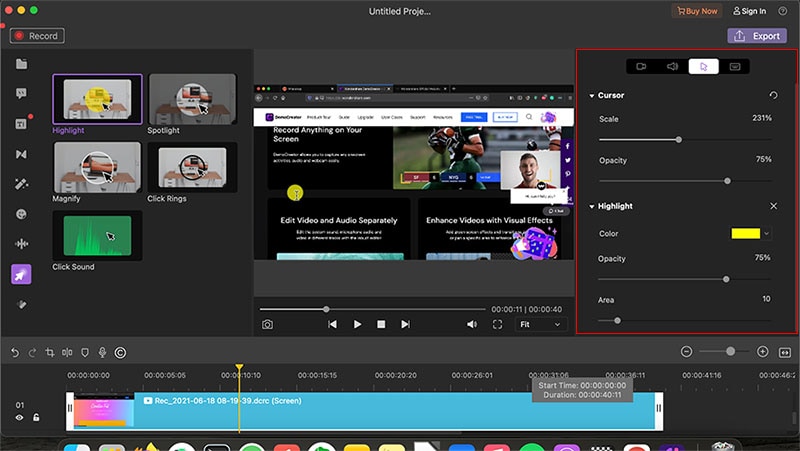Split the clip at playhead
The height and width of the screenshot is (451, 800).
67,353
